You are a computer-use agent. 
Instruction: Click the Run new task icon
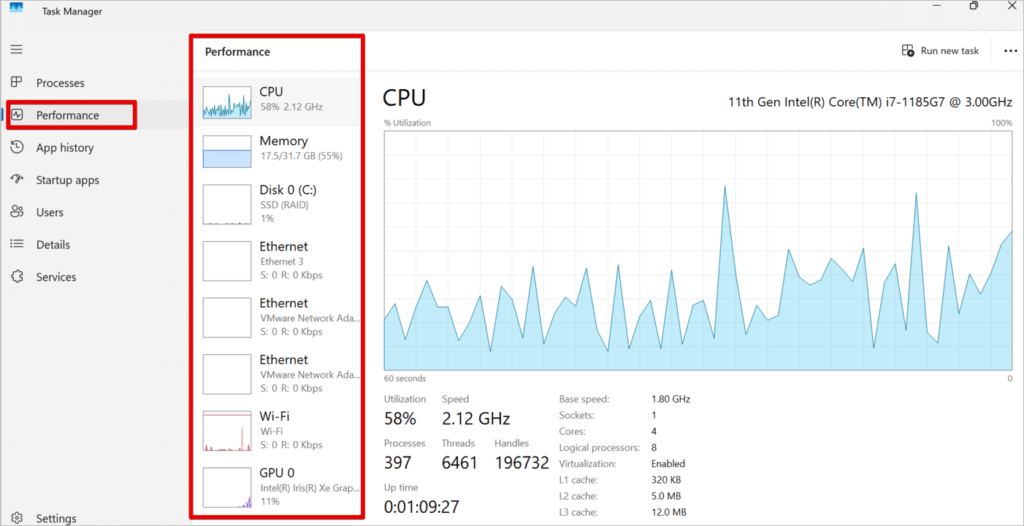pyautogui.click(x=908, y=50)
